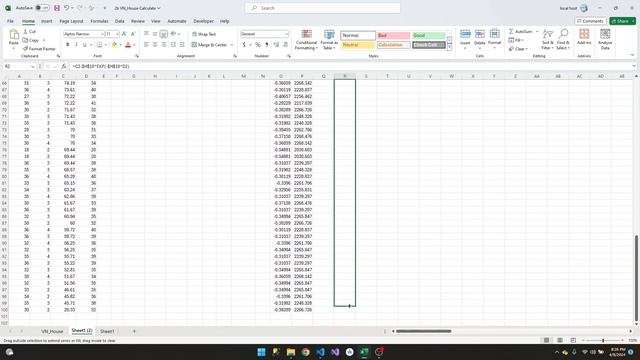Expand AutoSum dropdown arrow
The width and height of the screenshot is (640, 360).
537,31
